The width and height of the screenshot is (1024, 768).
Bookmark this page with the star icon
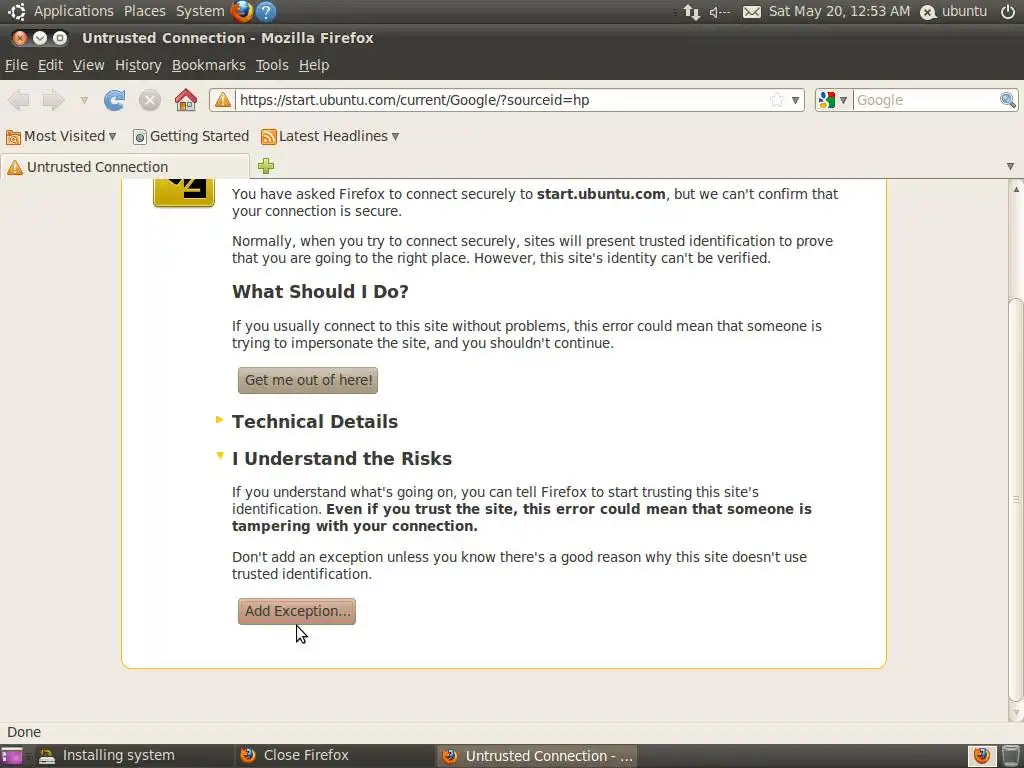[x=776, y=100]
